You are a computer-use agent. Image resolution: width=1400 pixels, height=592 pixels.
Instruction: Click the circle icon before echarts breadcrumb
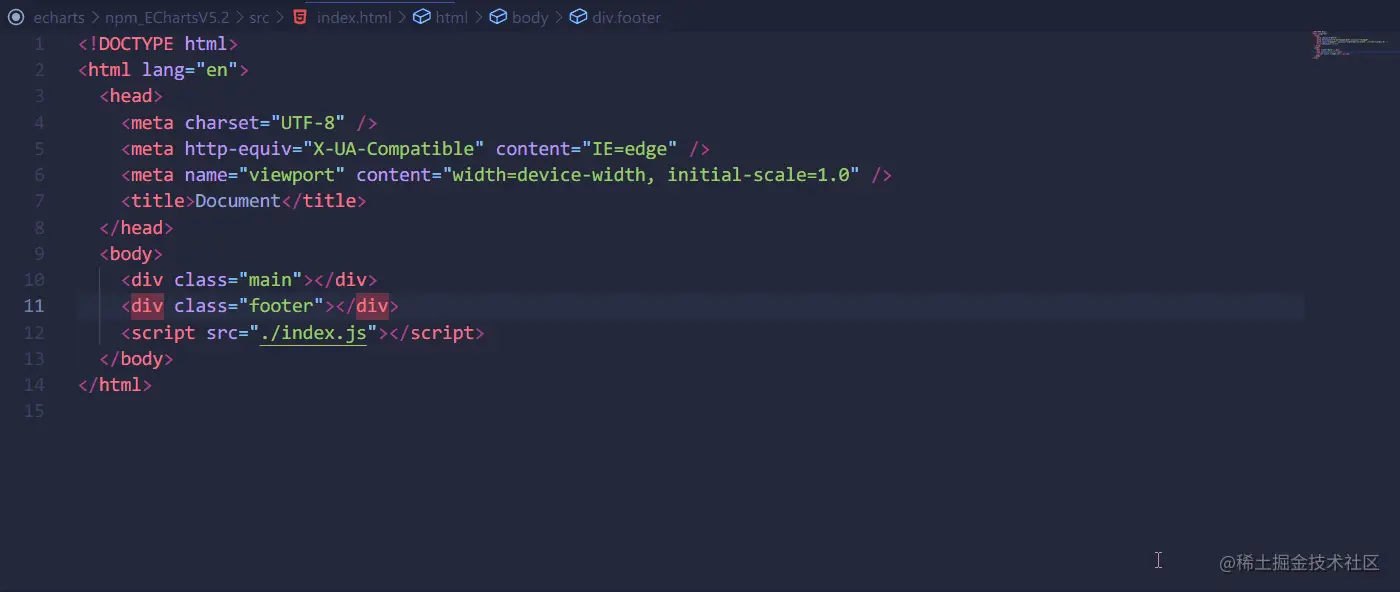[15, 17]
